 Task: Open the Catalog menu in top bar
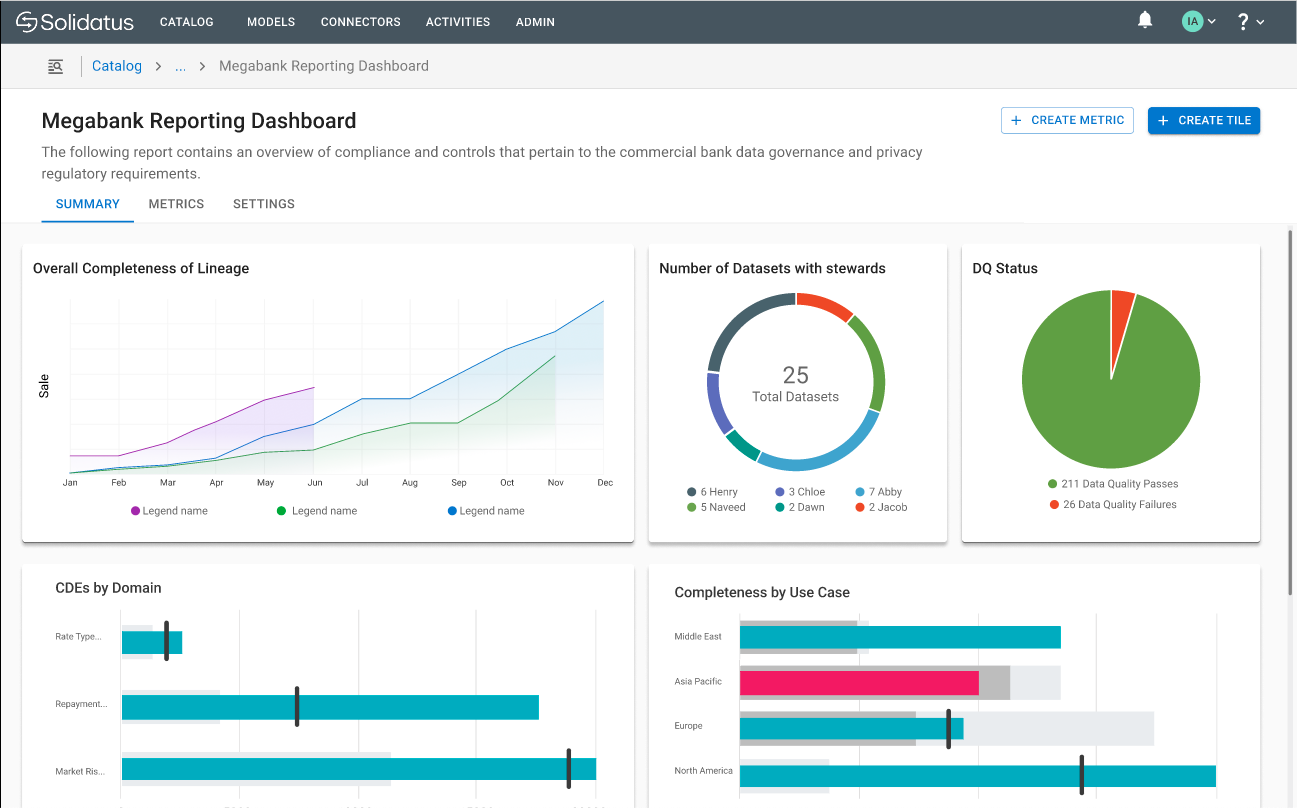(187, 21)
